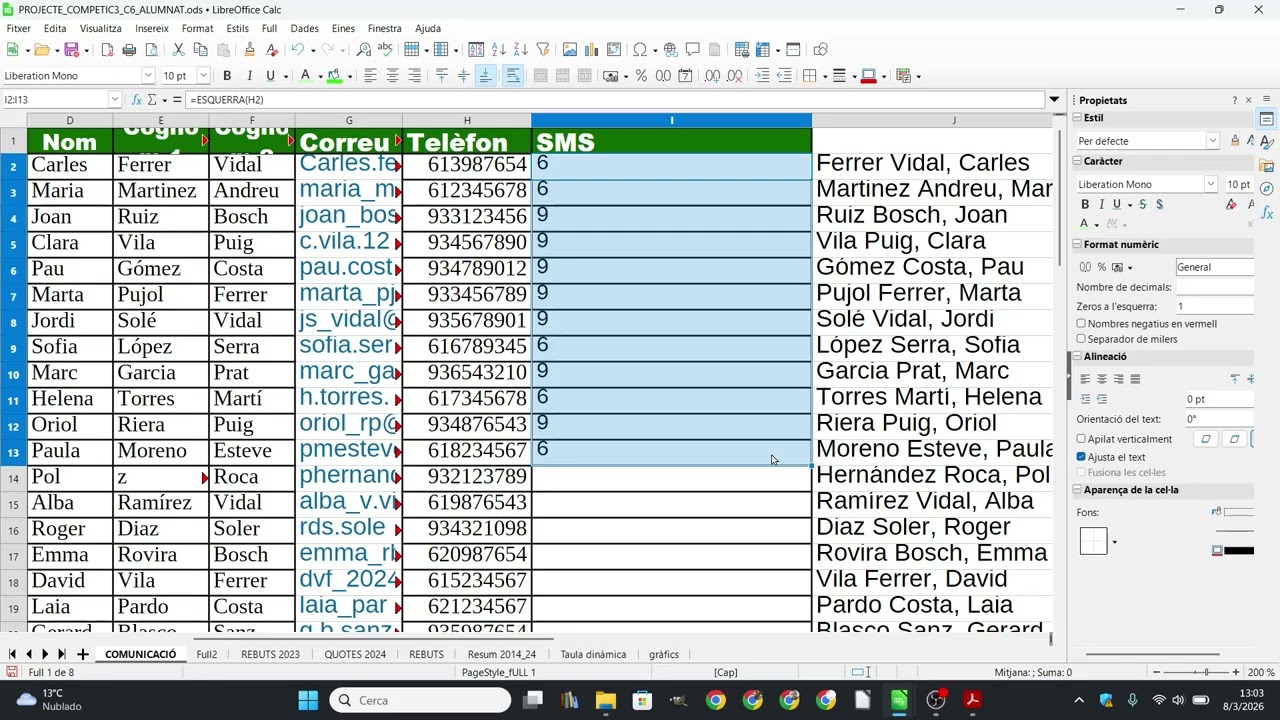Open Per defecte style dropdown

click(1212, 141)
